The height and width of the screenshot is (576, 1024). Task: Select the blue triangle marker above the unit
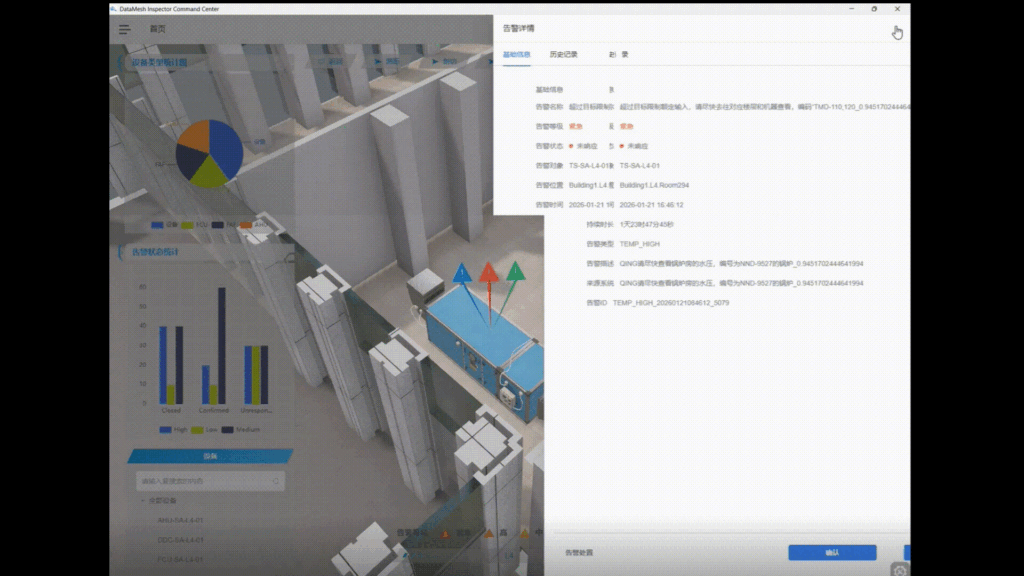[462, 272]
